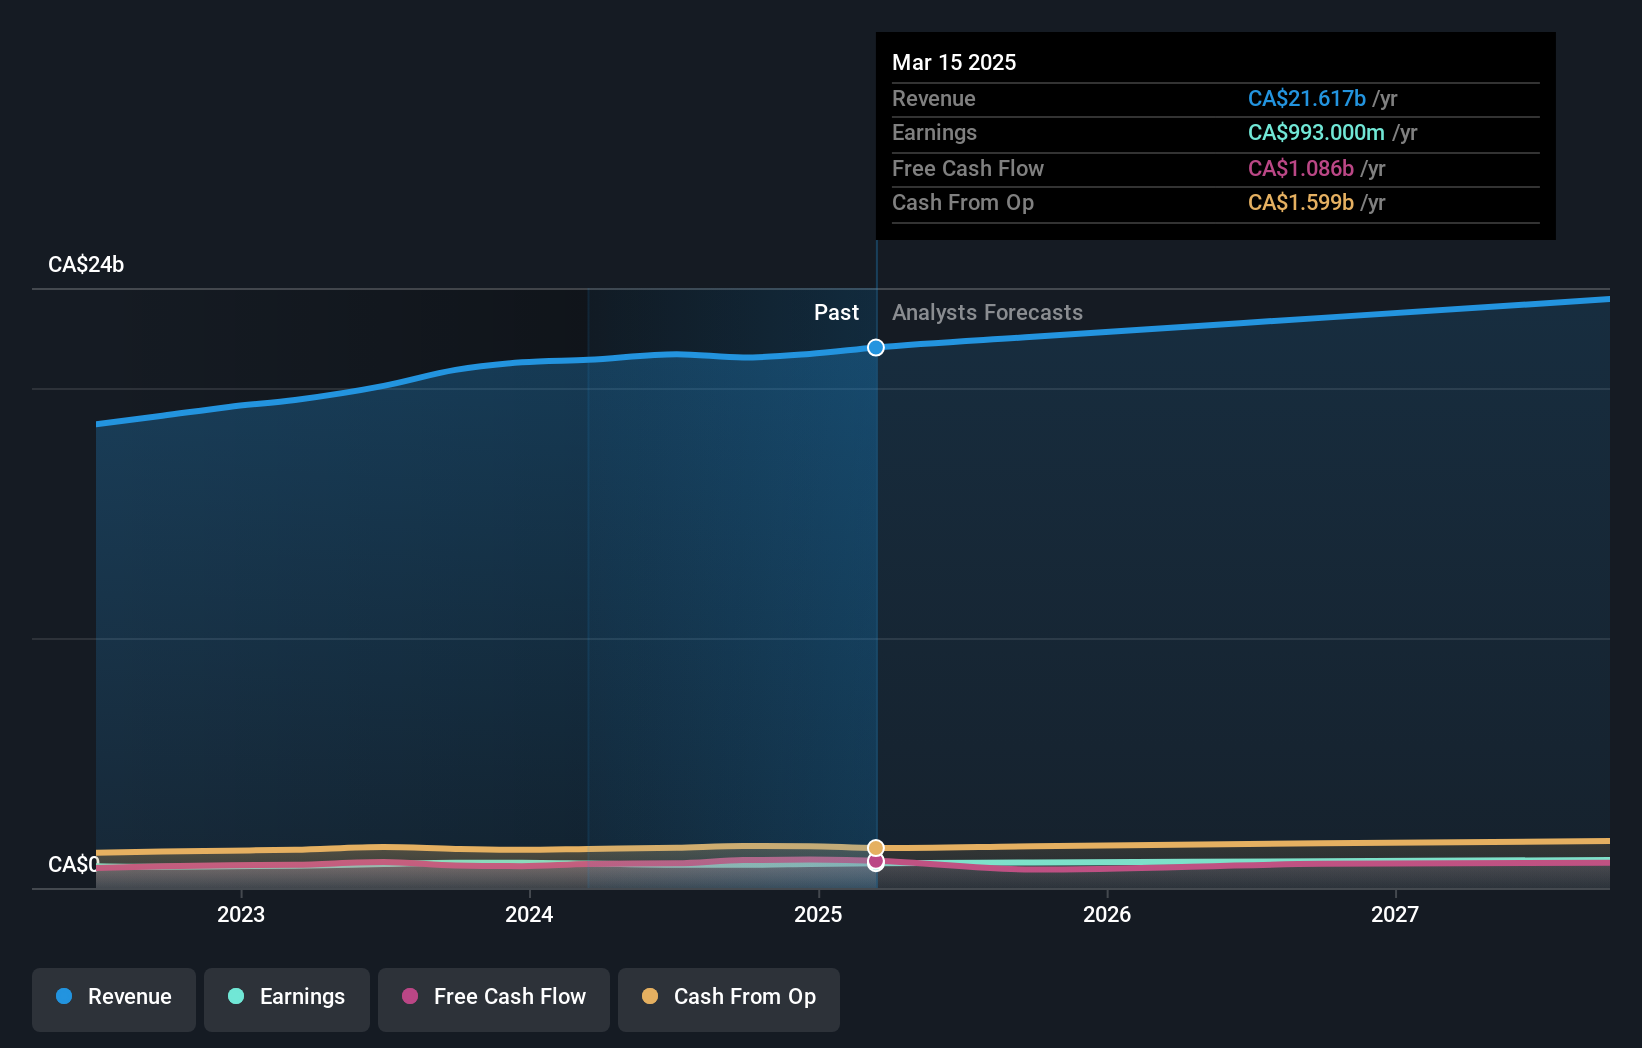Click the Past label on the chart
The image size is (1642, 1048).
tap(836, 312)
